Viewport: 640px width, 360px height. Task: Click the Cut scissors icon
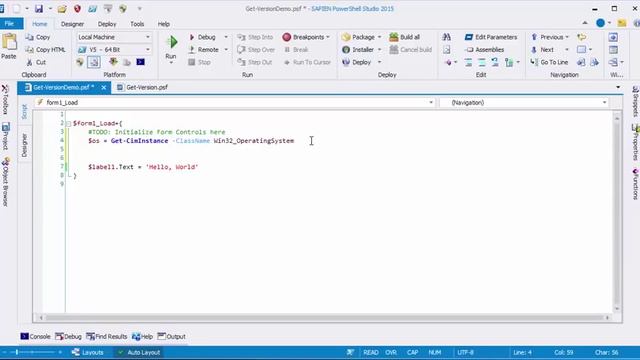[29, 62]
